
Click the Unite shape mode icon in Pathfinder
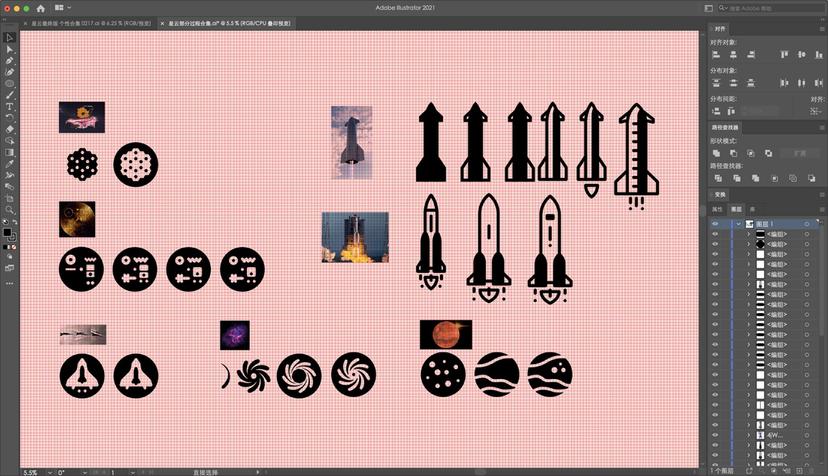716,153
